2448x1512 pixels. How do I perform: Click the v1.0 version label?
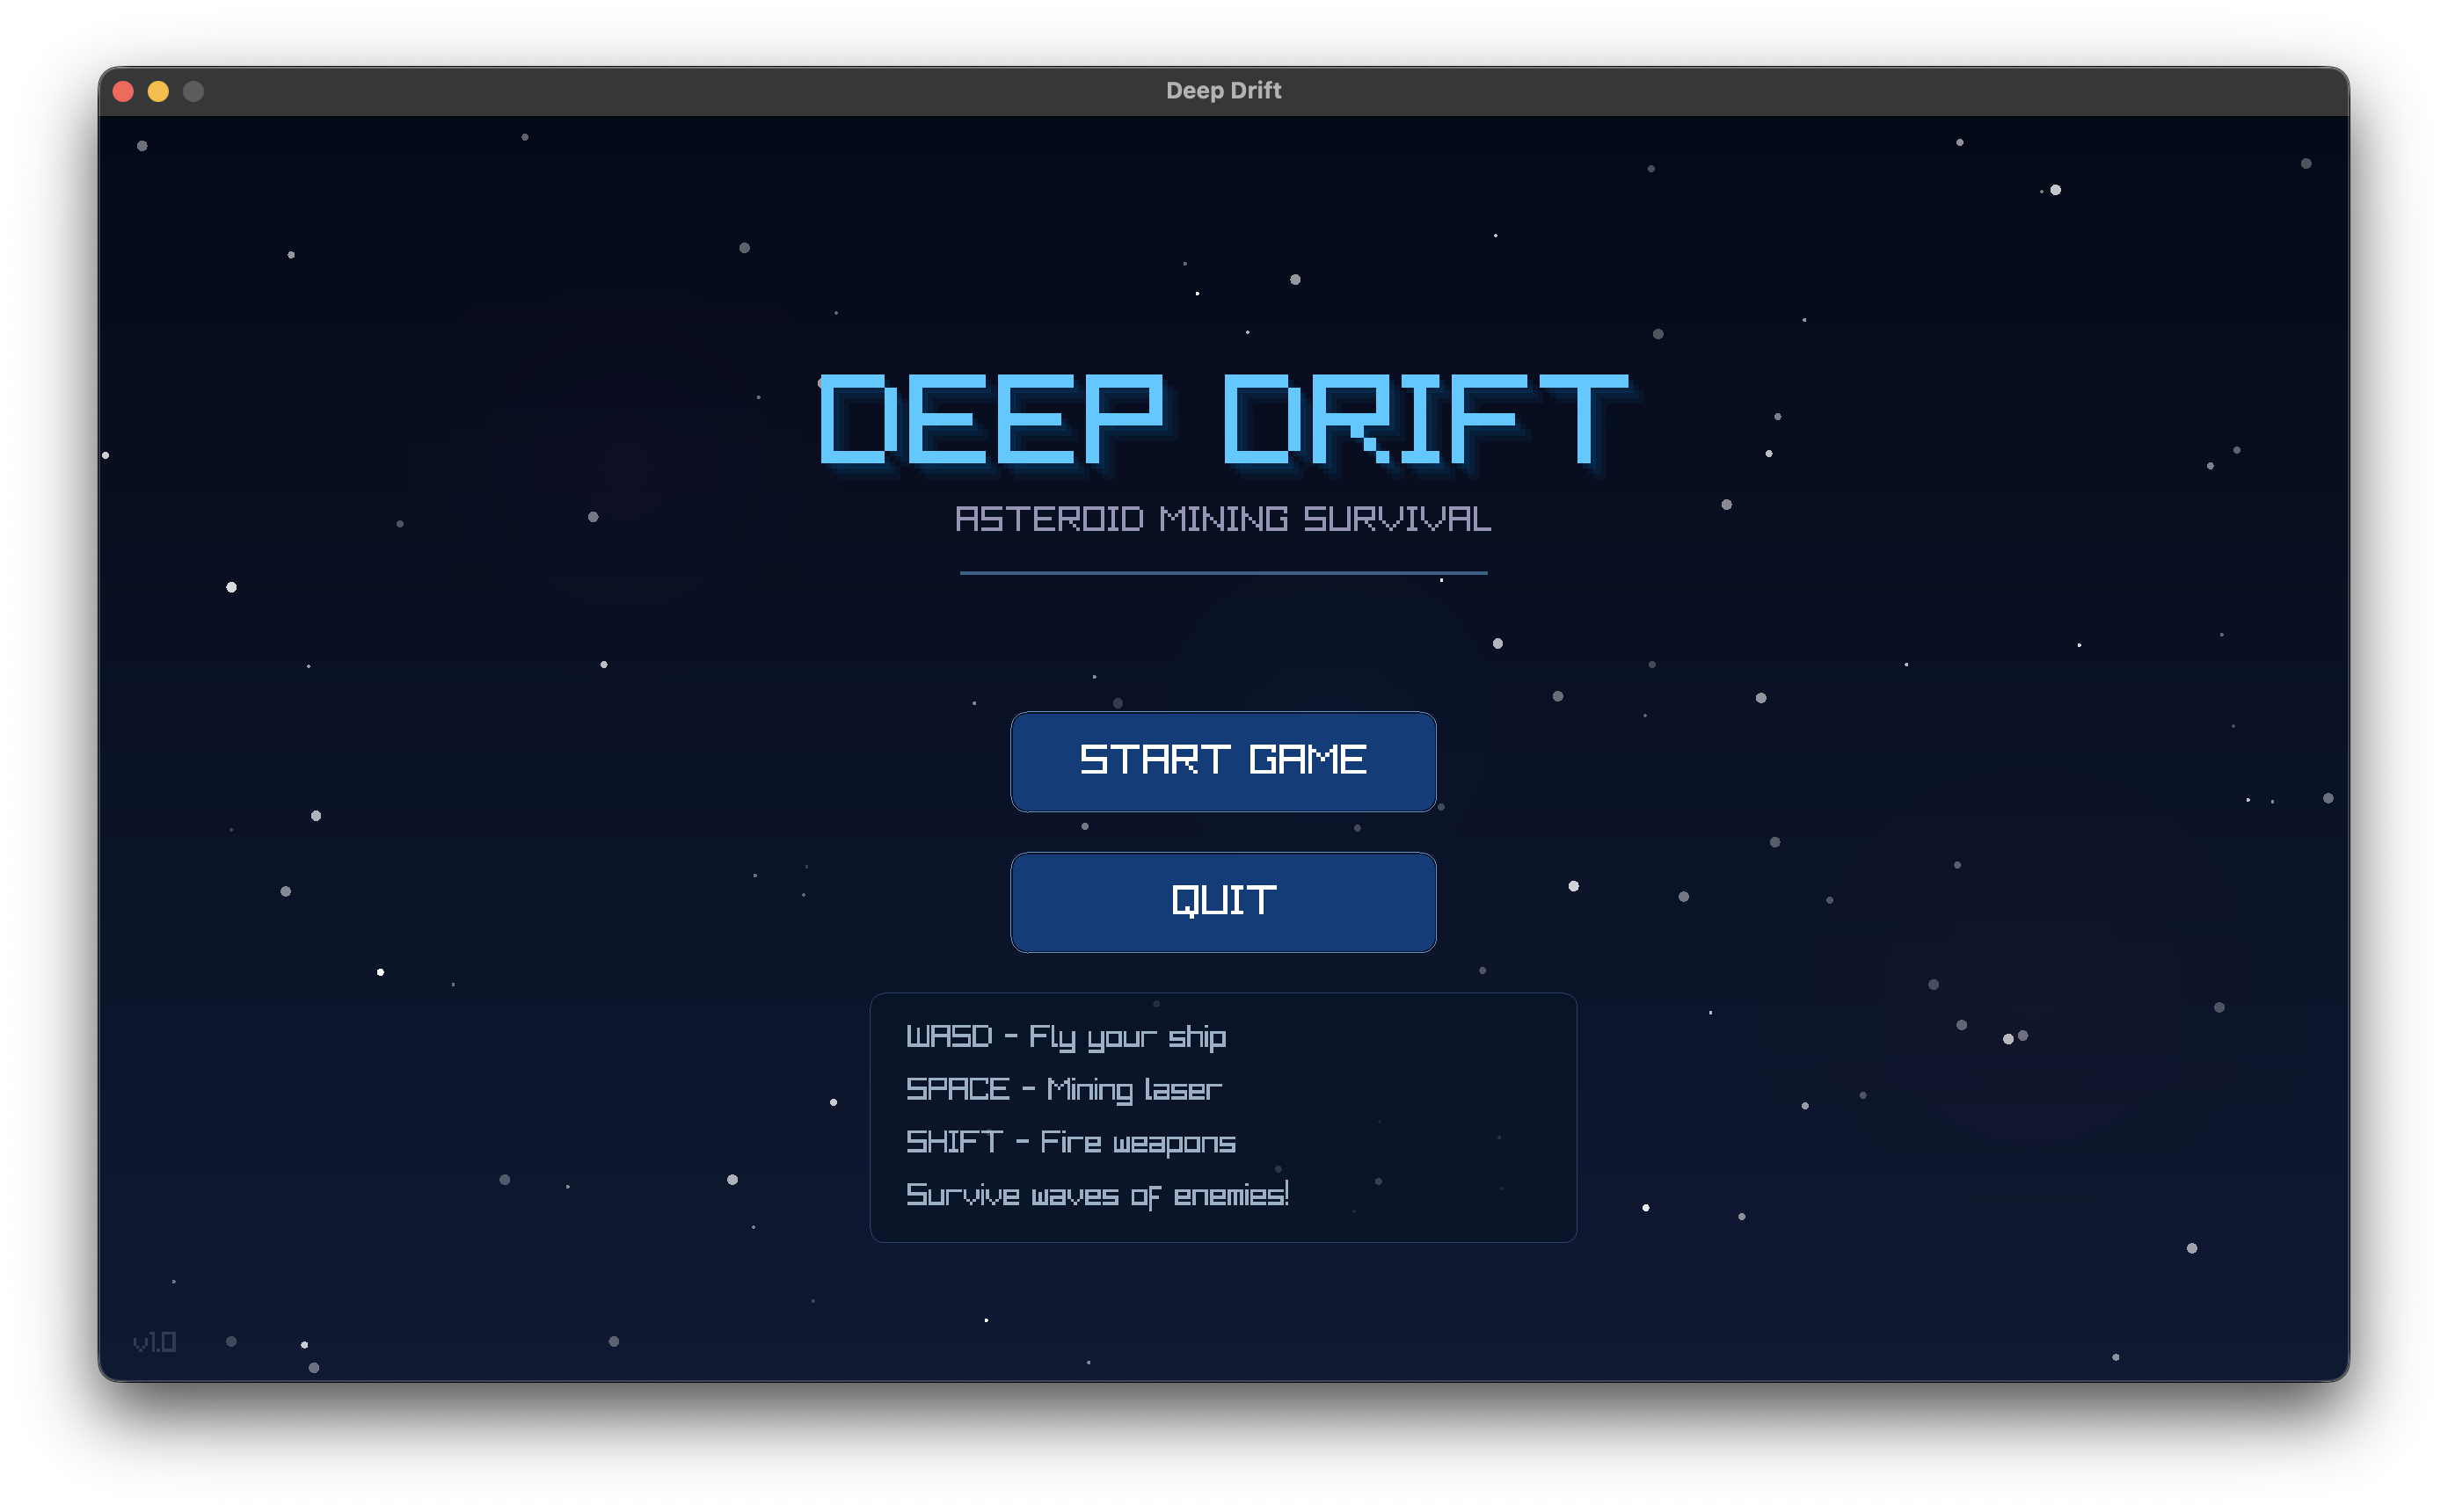click(x=156, y=1342)
